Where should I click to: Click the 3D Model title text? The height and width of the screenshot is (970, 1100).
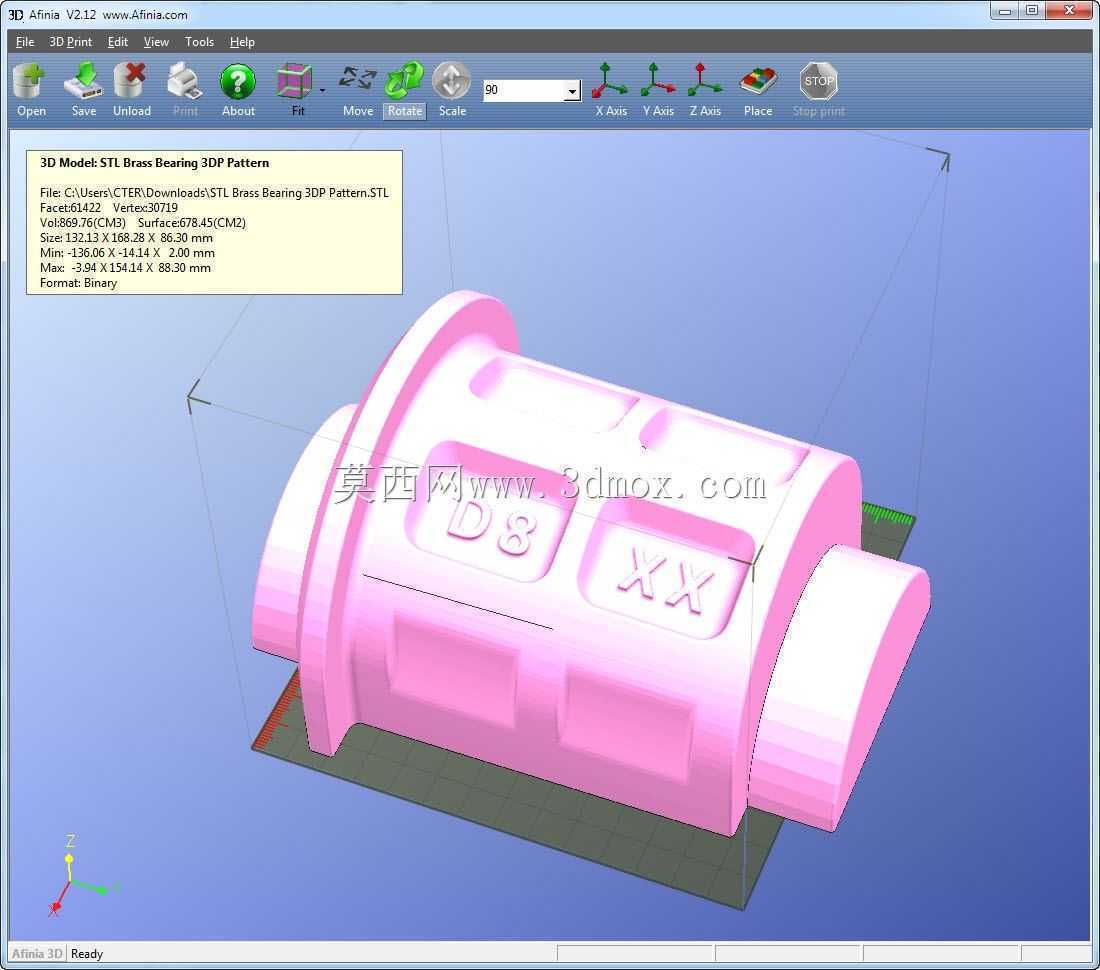(x=154, y=163)
